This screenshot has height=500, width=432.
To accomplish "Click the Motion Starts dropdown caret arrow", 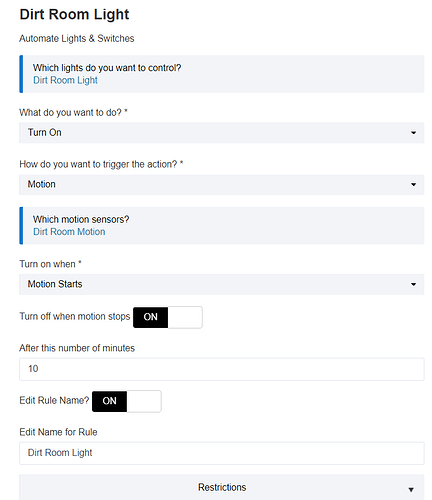I will click(413, 284).
